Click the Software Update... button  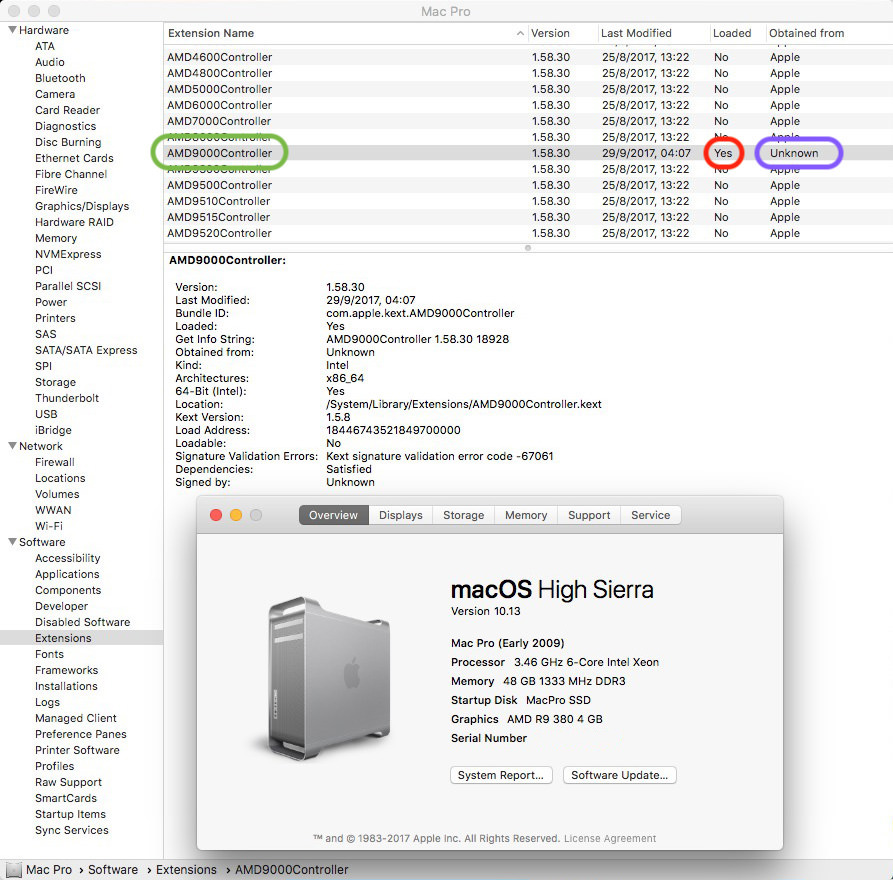(x=620, y=775)
